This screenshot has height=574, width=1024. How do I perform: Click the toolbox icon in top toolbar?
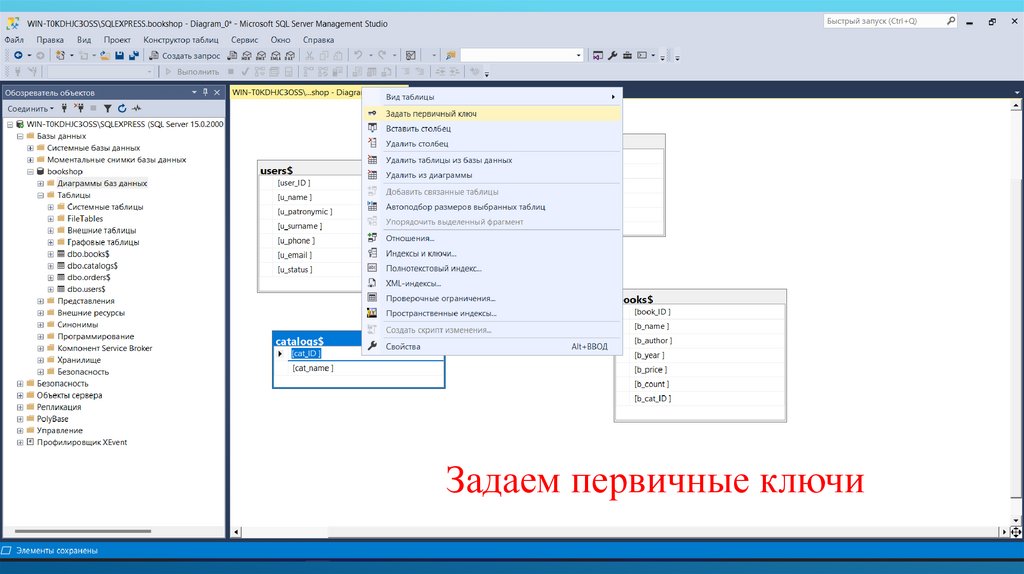pyautogui.click(x=627, y=56)
